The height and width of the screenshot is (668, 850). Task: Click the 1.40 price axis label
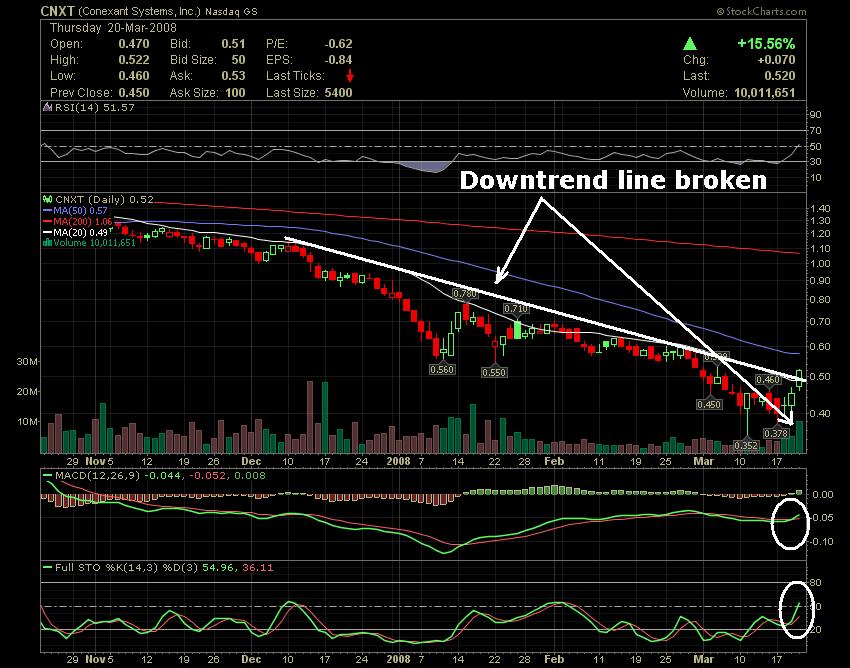click(x=819, y=208)
